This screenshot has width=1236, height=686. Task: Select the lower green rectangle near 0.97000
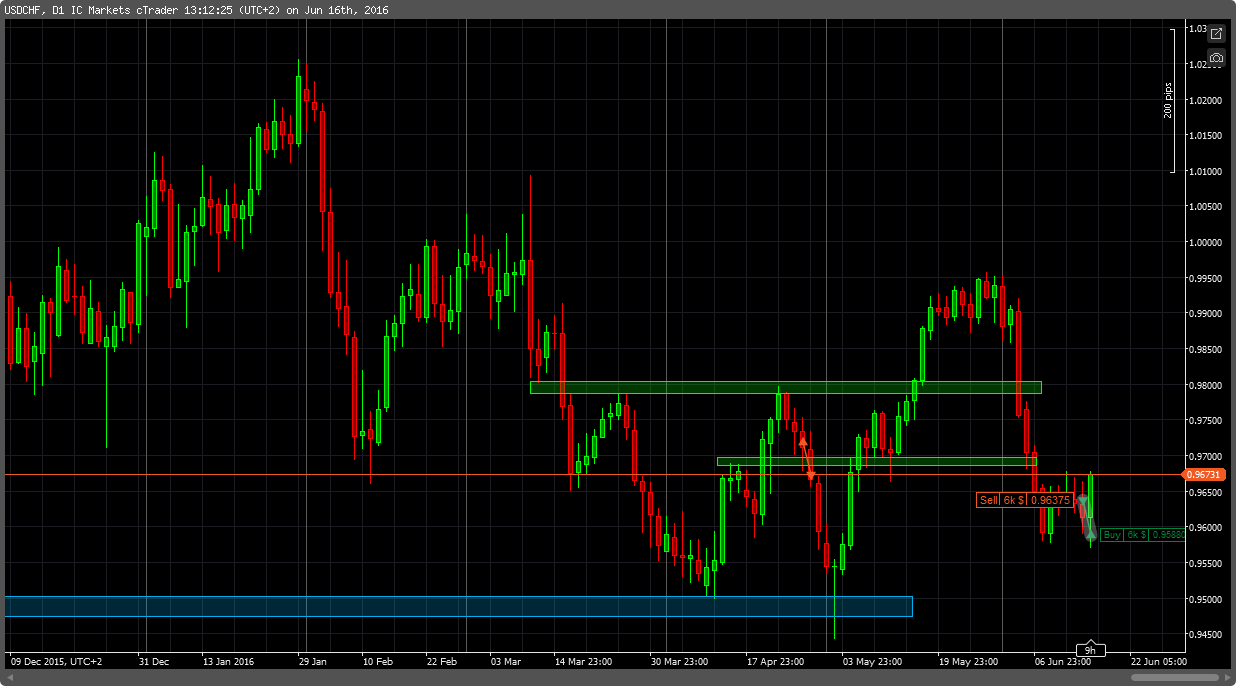point(876,461)
